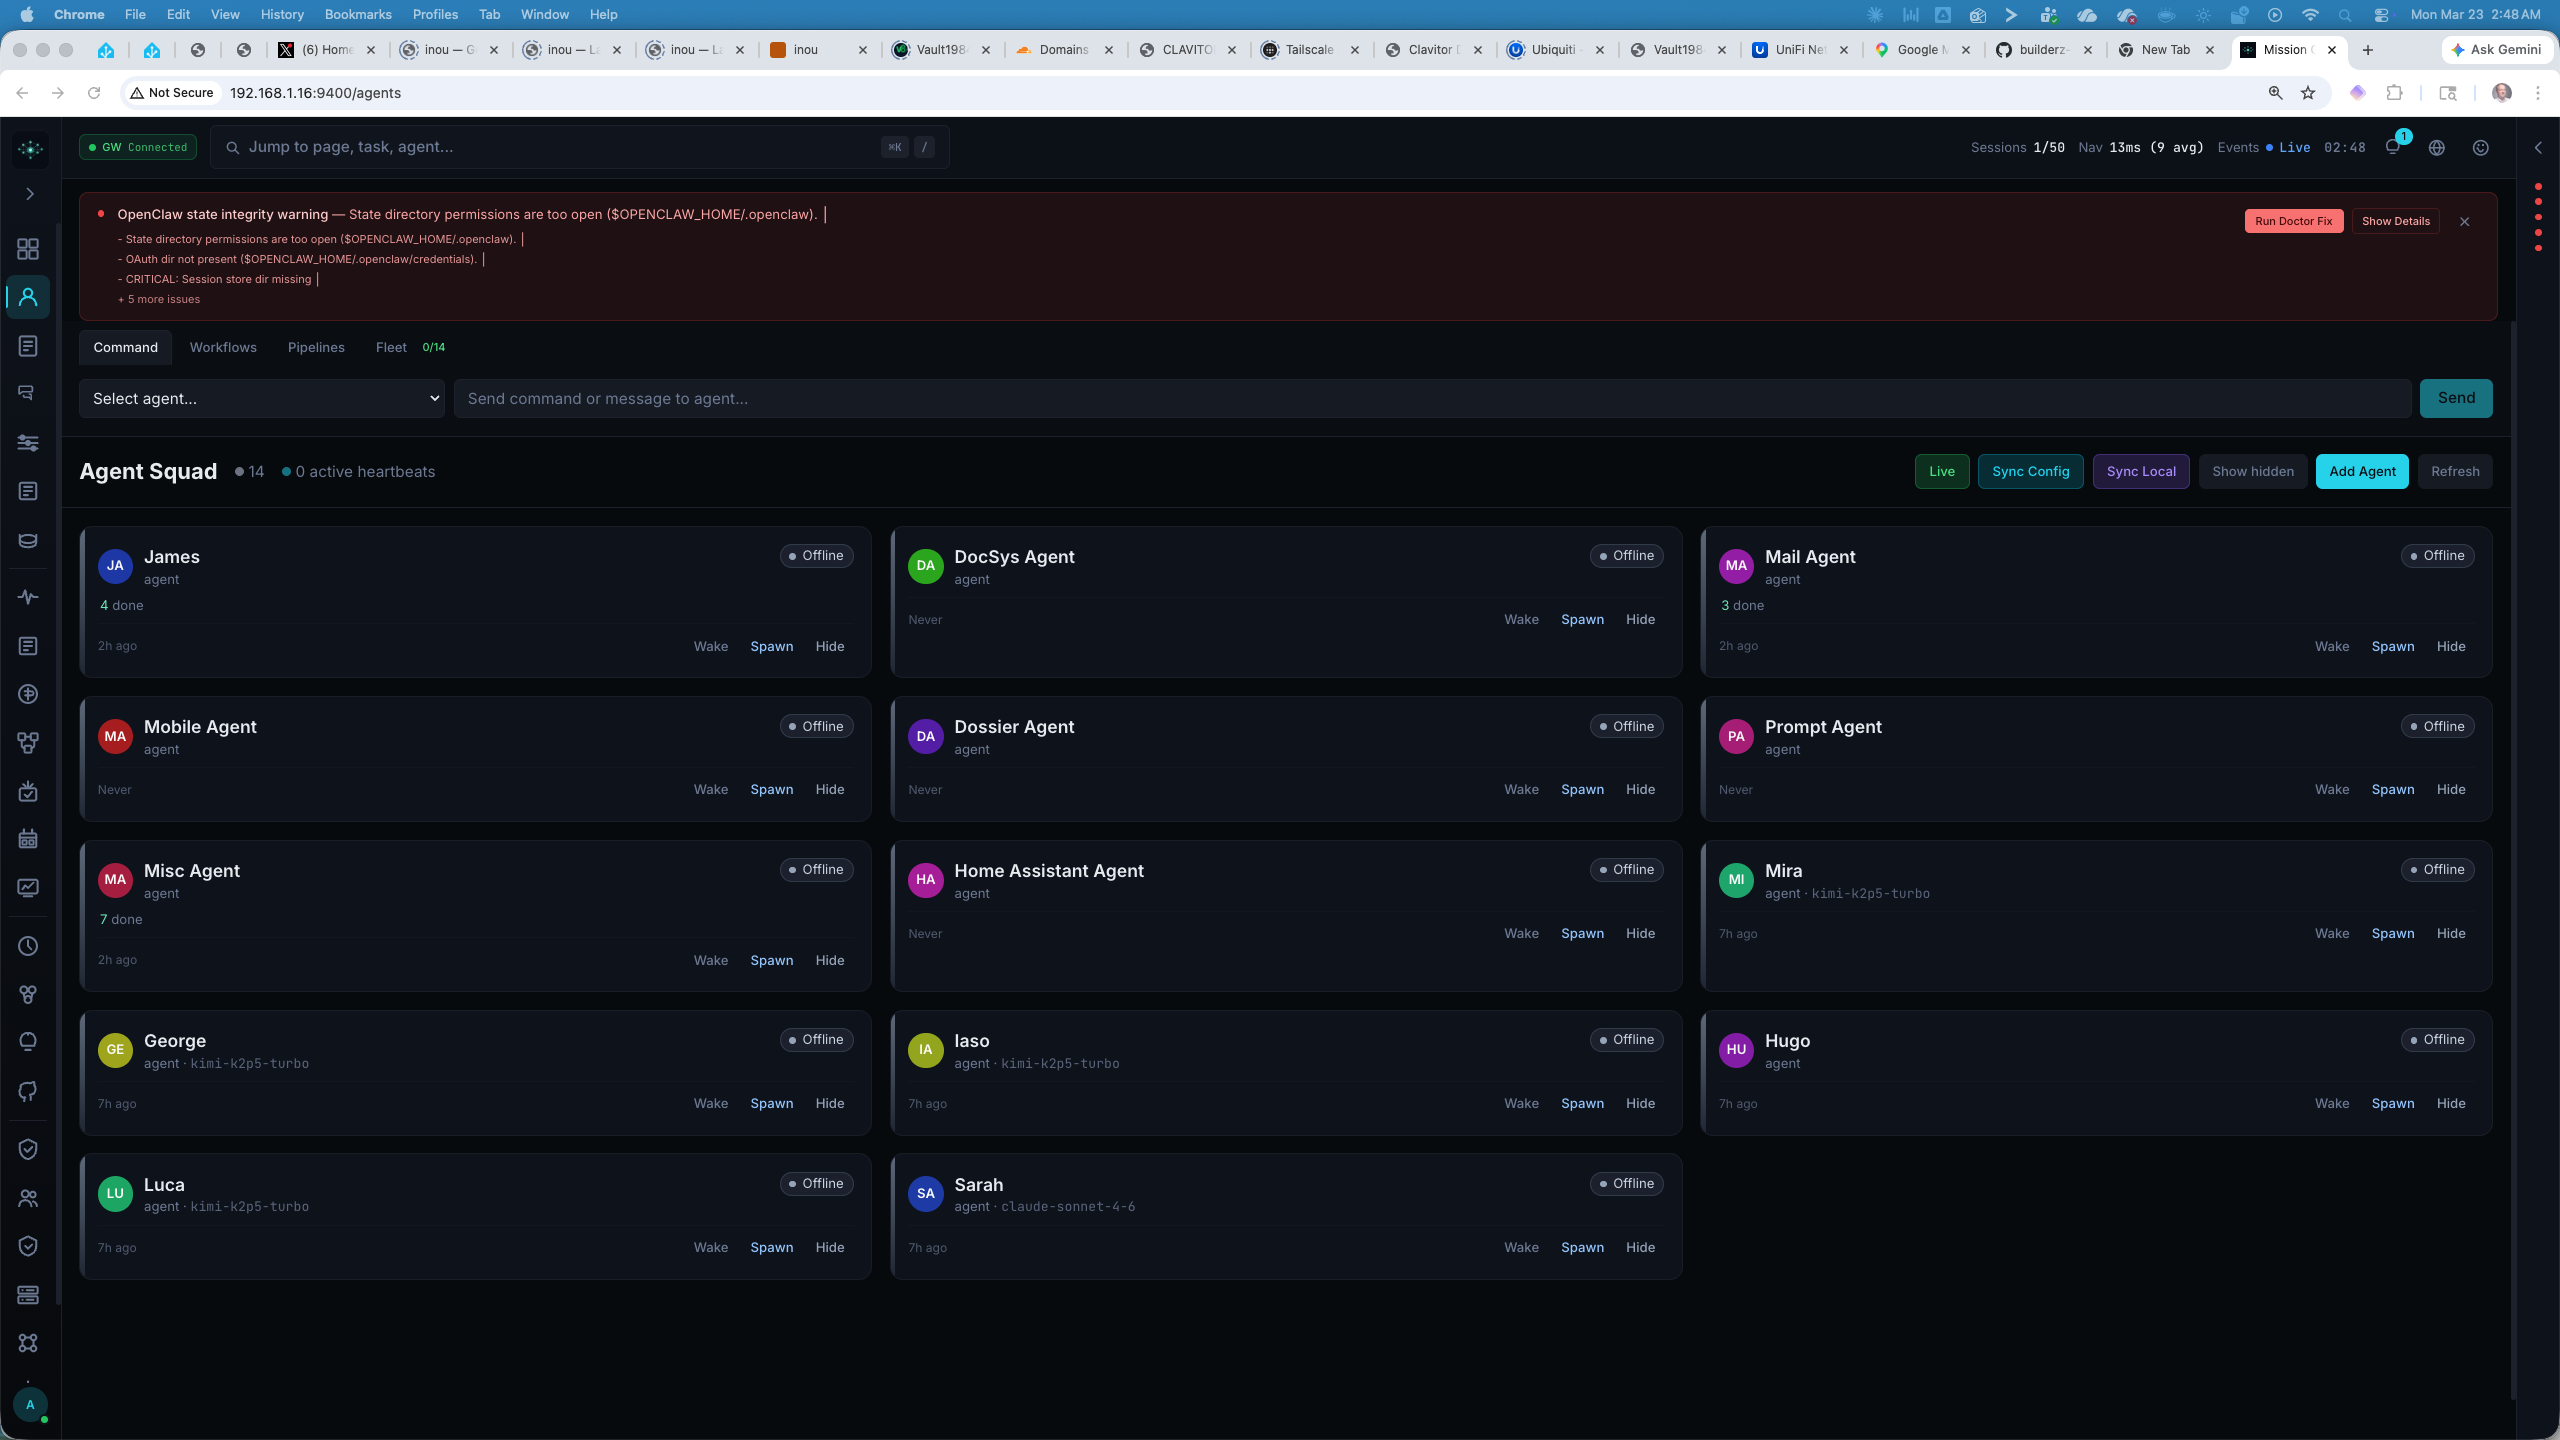The height and width of the screenshot is (1440, 2560).
Task: Open the GitHub icon in sidebar
Action: (28, 1091)
